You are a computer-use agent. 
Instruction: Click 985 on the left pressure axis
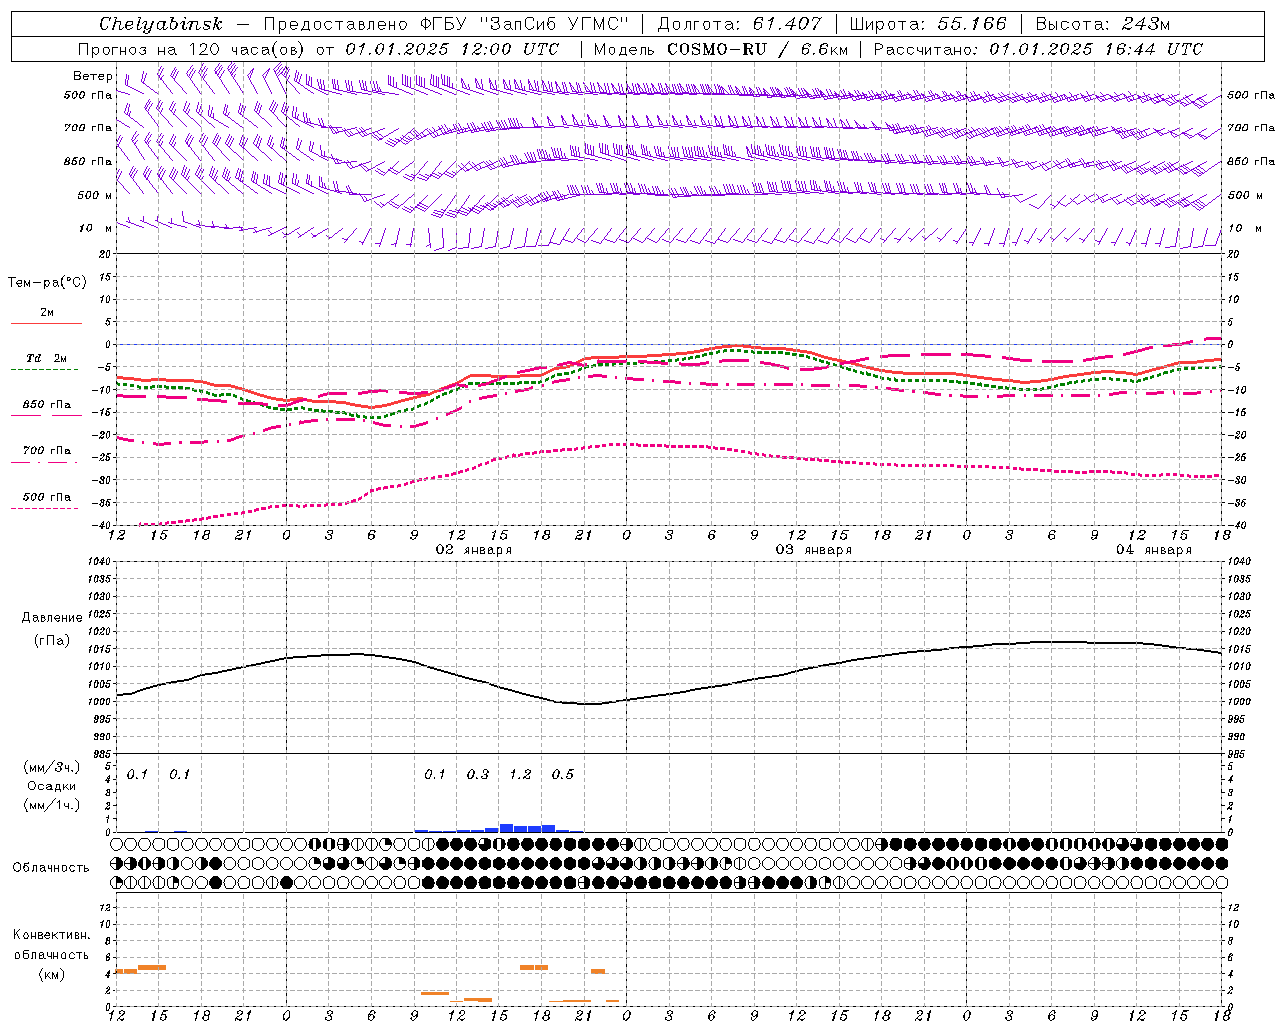point(102,754)
